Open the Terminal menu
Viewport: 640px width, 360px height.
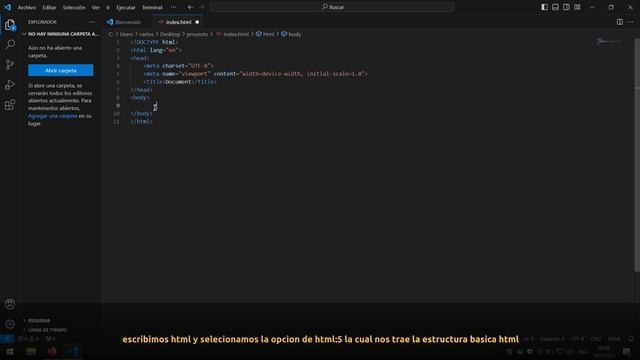click(152, 7)
